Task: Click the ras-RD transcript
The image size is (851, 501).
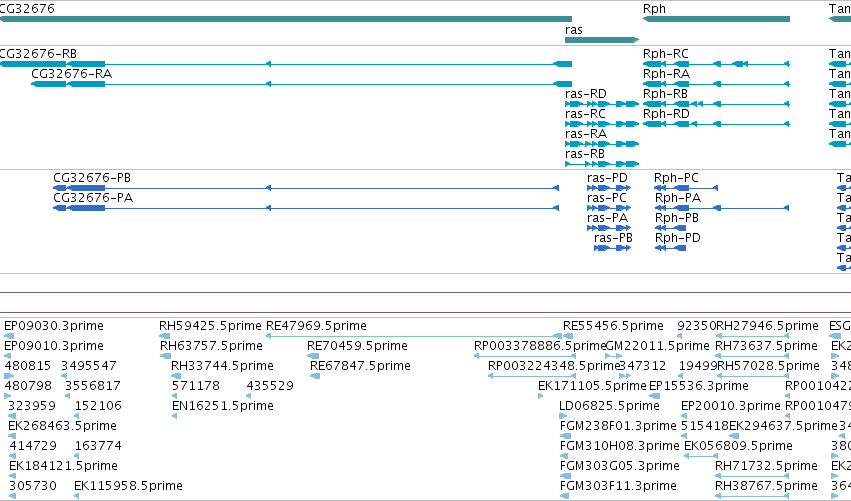Action: coord(602,104)
